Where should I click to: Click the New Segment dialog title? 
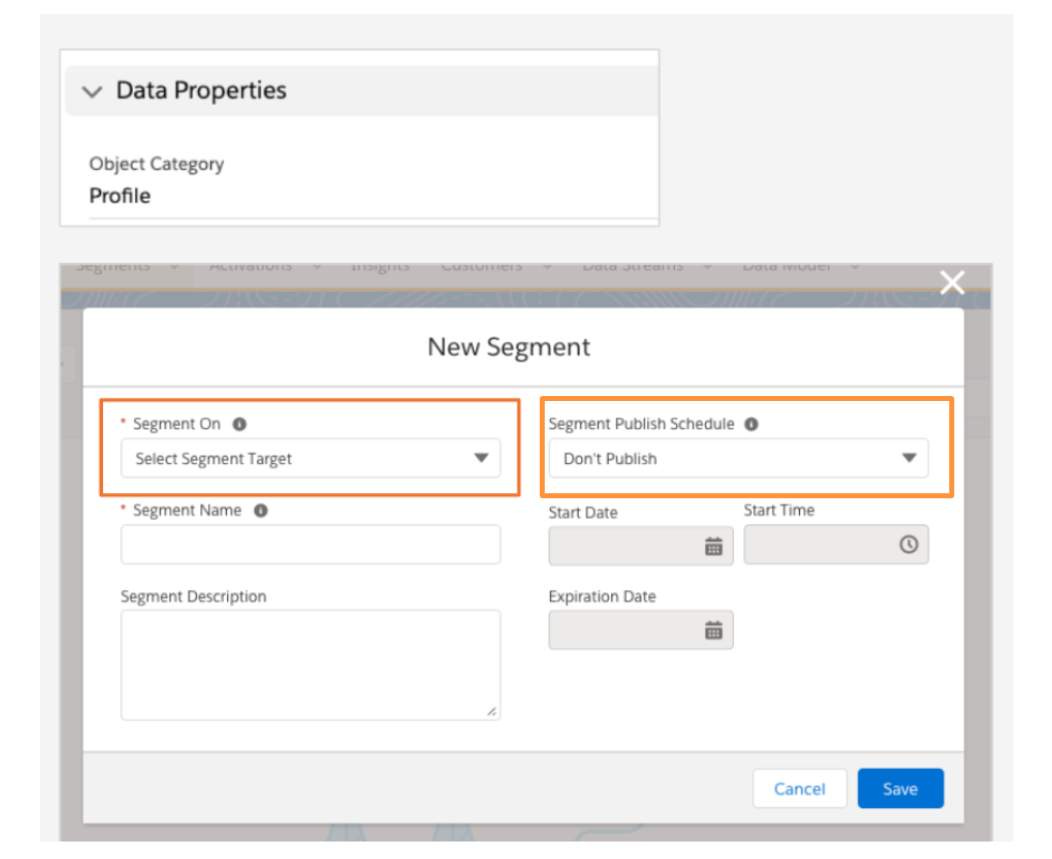[x=509, y=347]
